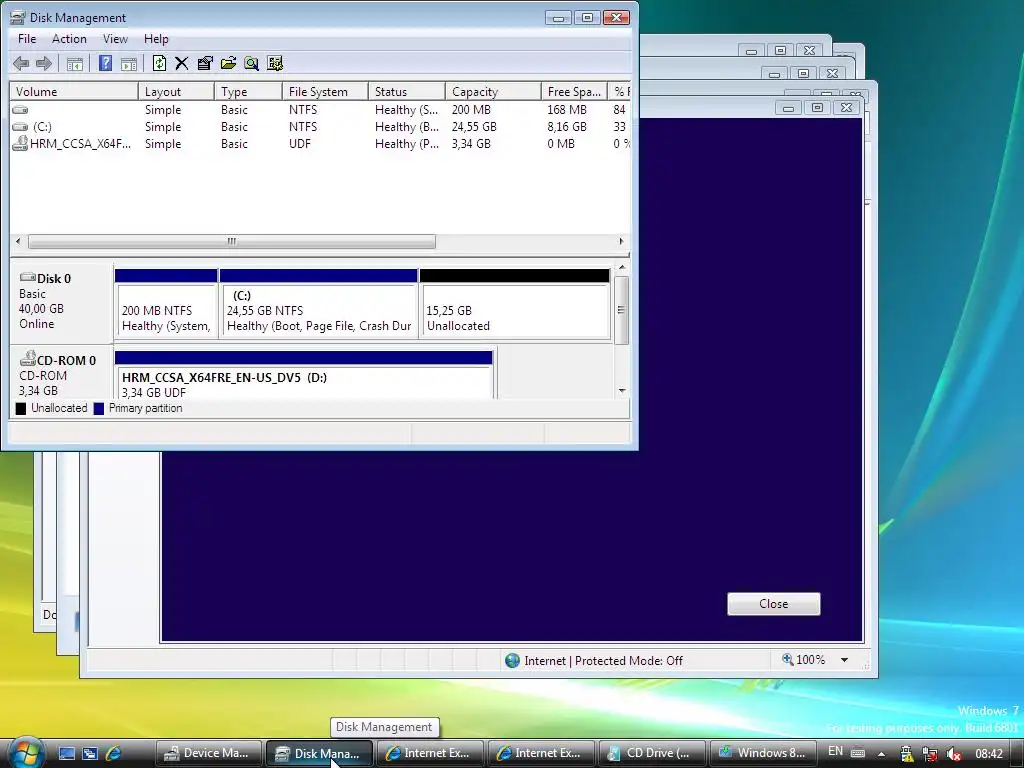Launch Internet Explorer from the quick launch bar
The image size is (1024, 768).
[x=113, y=753]
